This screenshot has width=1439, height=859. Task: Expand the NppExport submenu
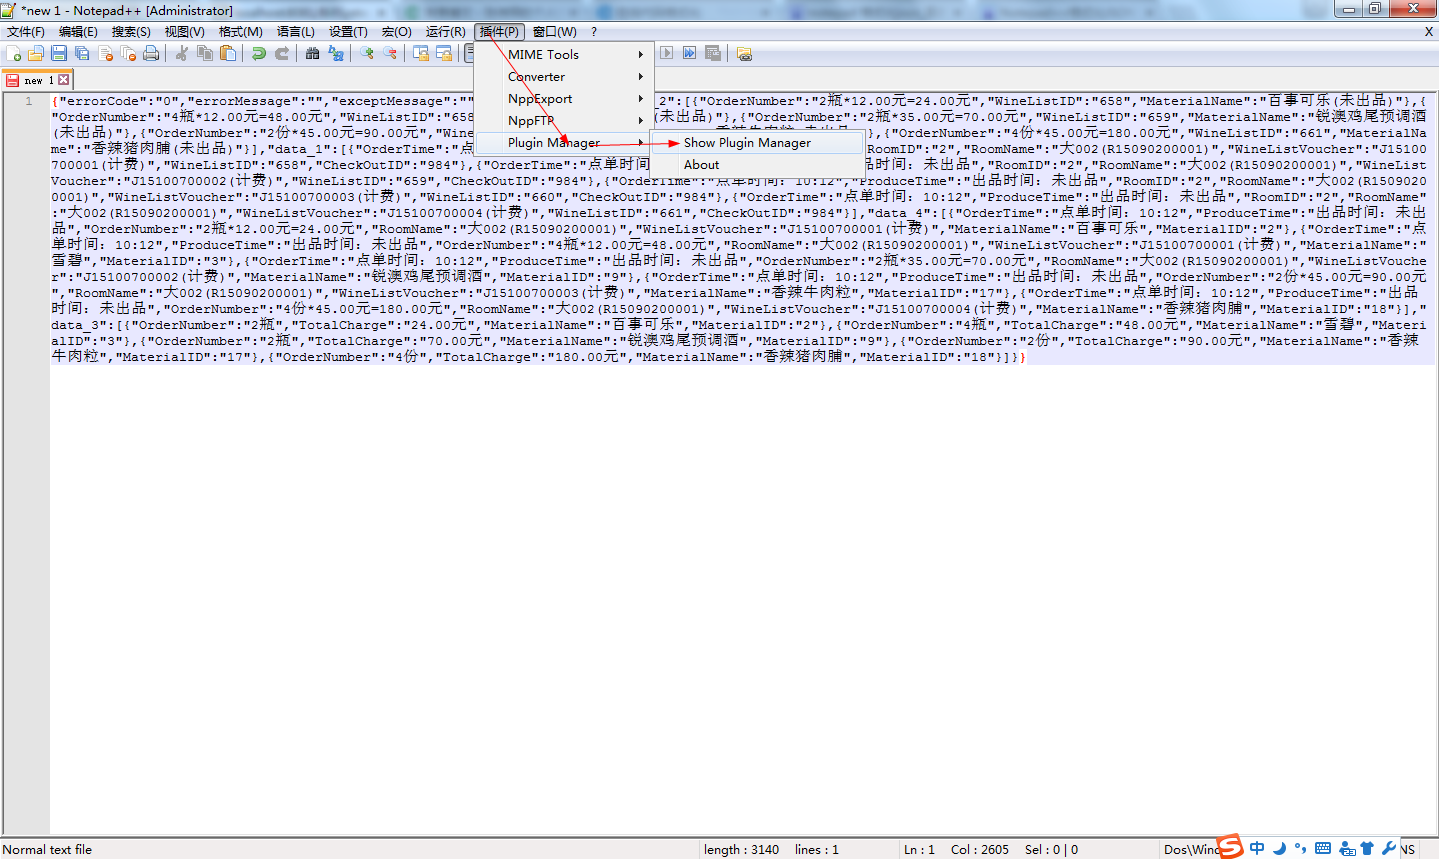564,99
